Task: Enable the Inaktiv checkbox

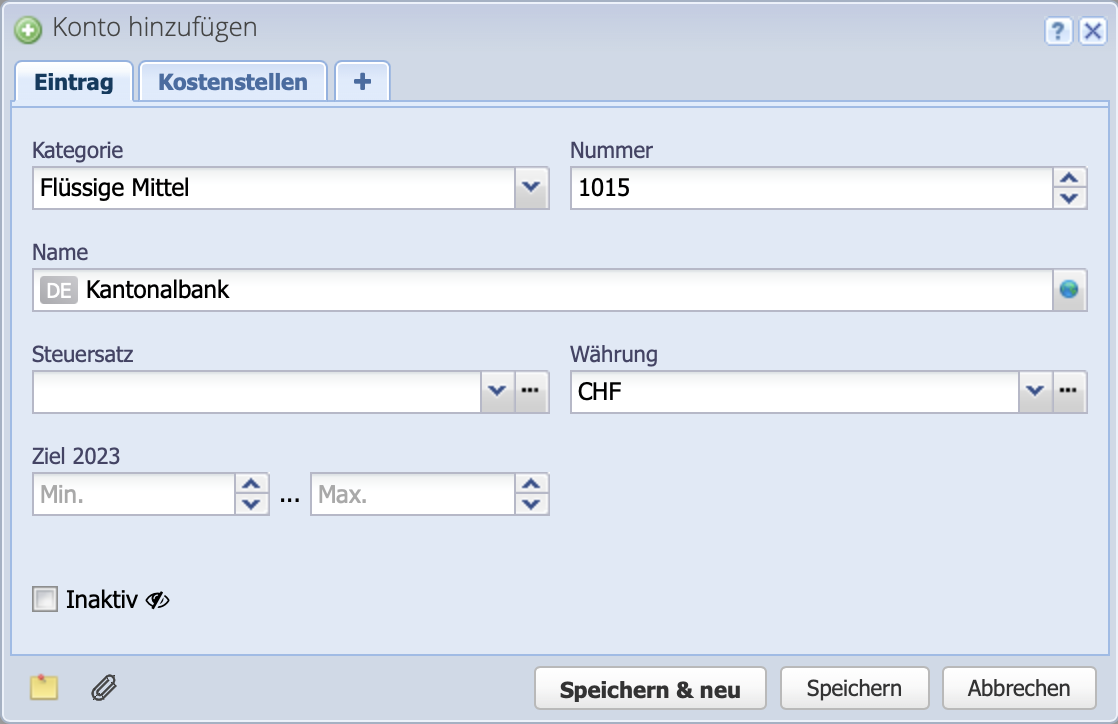Action: 43,599
